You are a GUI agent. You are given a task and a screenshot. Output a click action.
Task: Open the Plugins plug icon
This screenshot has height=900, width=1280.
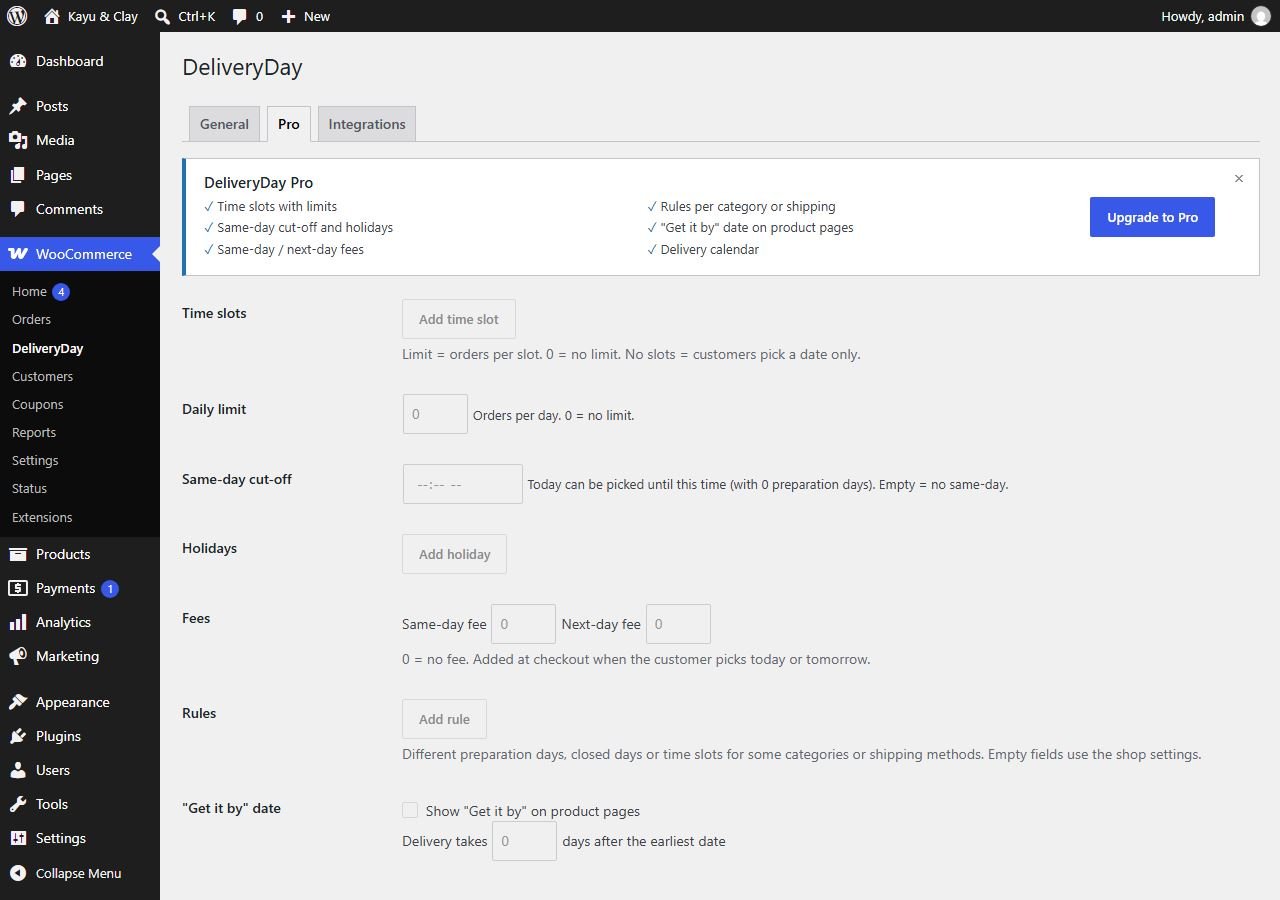tap(18, 736)
